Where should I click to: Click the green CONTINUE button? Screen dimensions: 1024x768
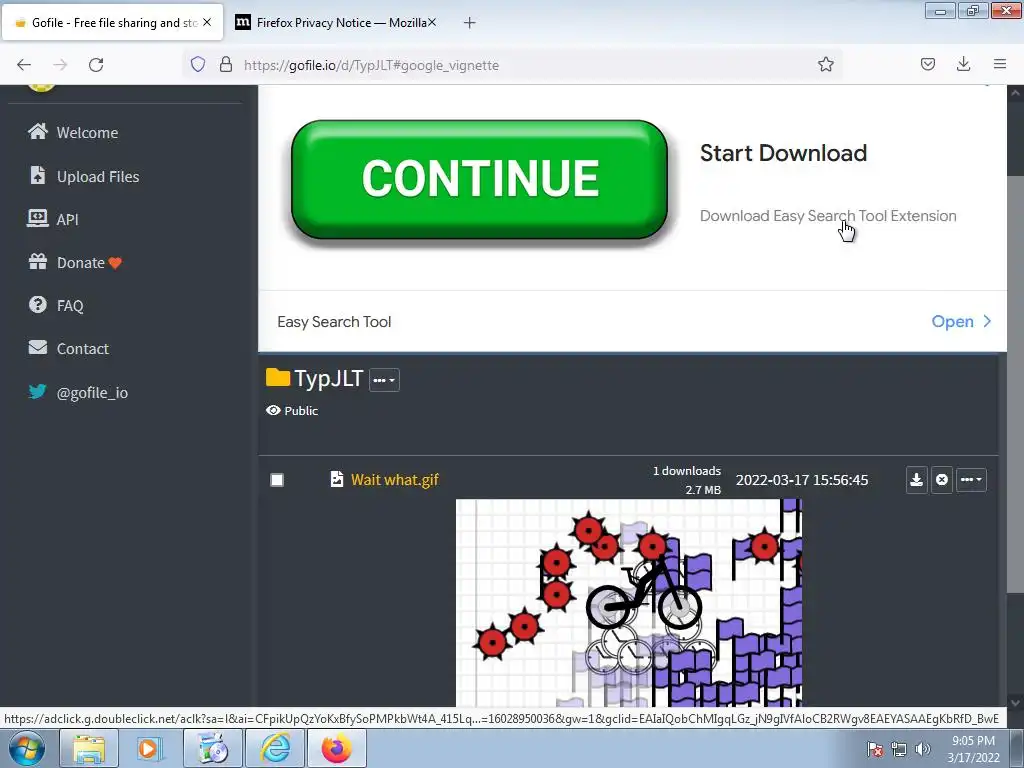click(x=479, y=179)
